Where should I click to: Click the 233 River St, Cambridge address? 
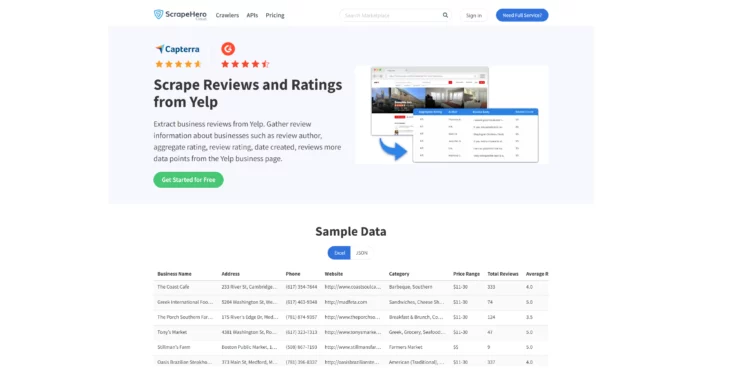249,287
